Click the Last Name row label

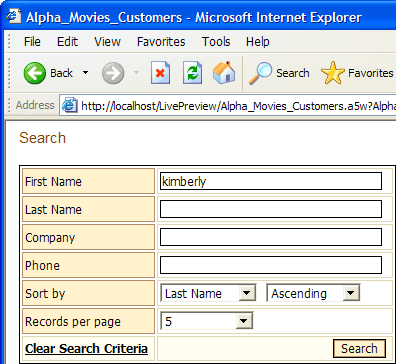click(x=53, y=209)
